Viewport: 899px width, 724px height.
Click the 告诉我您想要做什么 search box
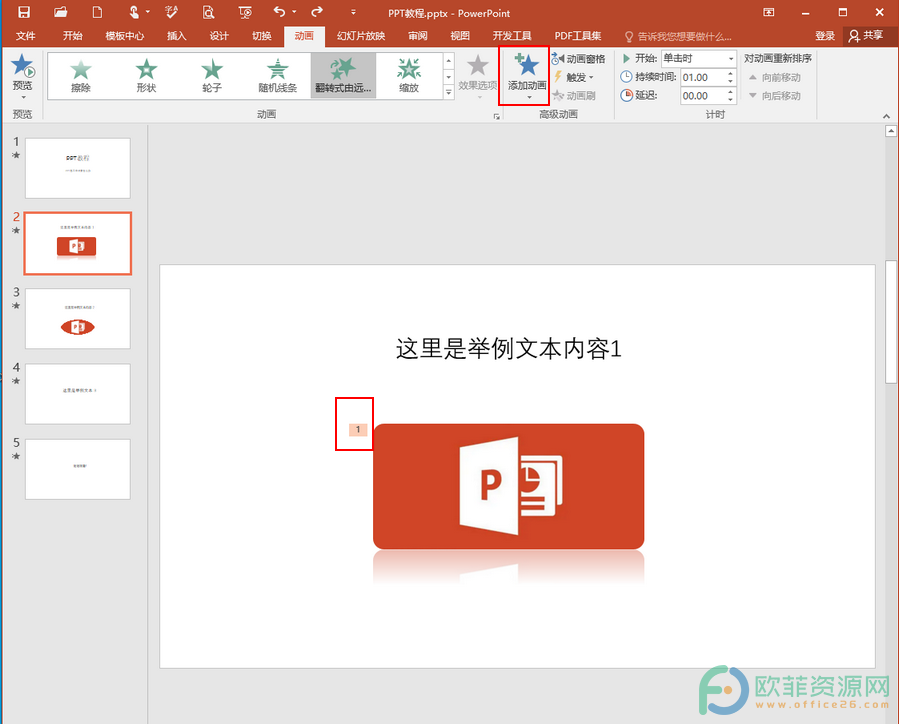678,37
